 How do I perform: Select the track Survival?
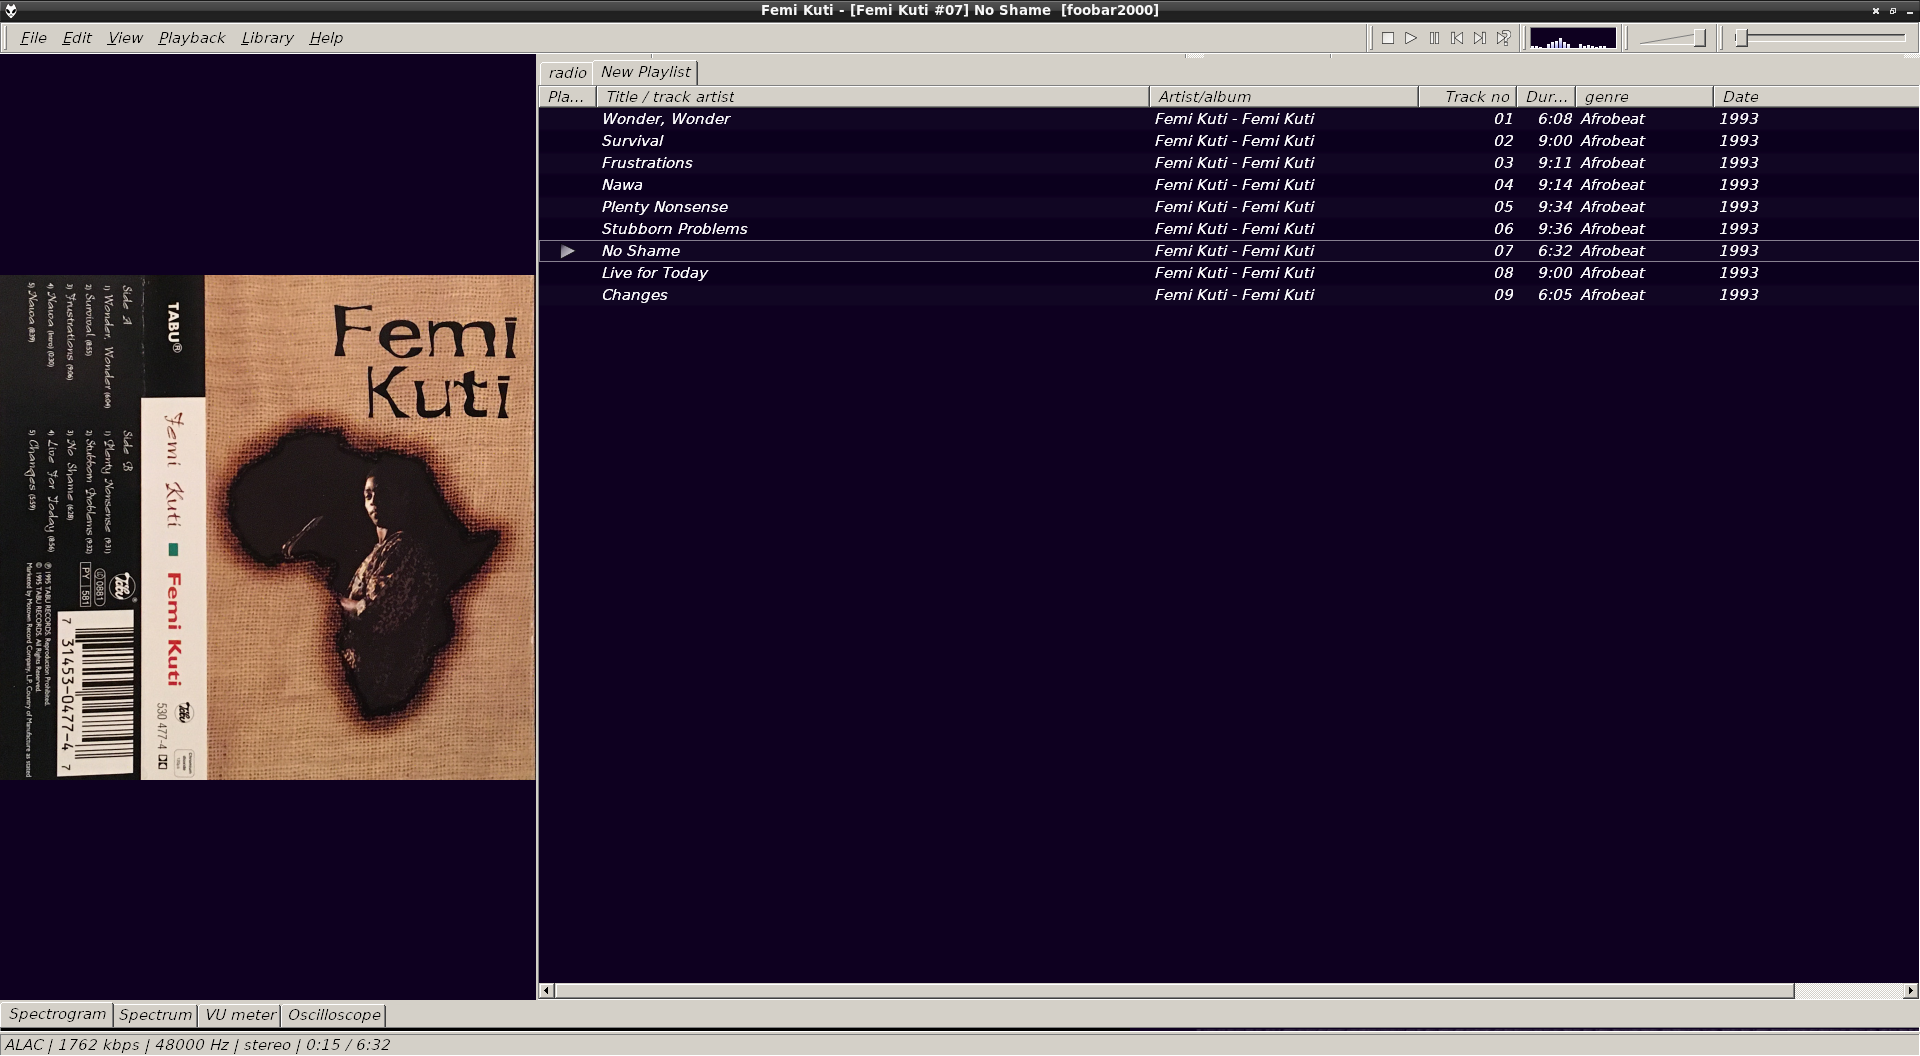(x=1228, y=141)
